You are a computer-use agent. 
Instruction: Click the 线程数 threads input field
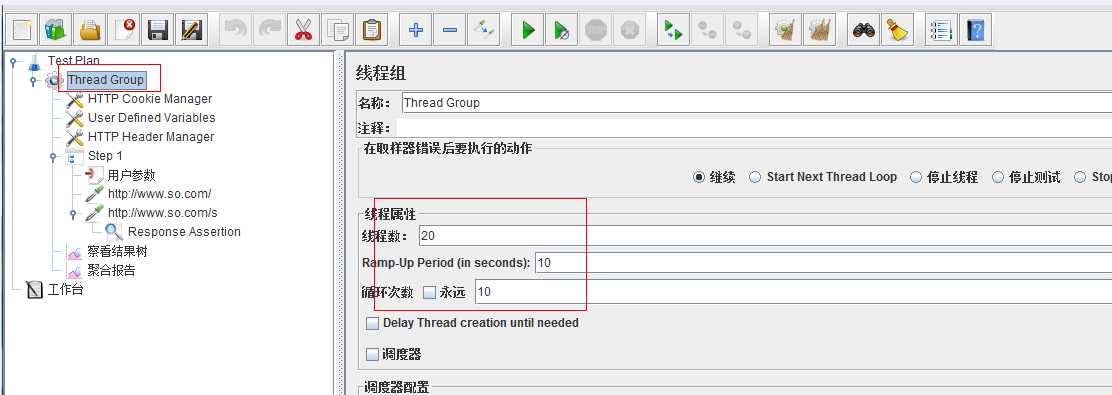coord(765,235)
